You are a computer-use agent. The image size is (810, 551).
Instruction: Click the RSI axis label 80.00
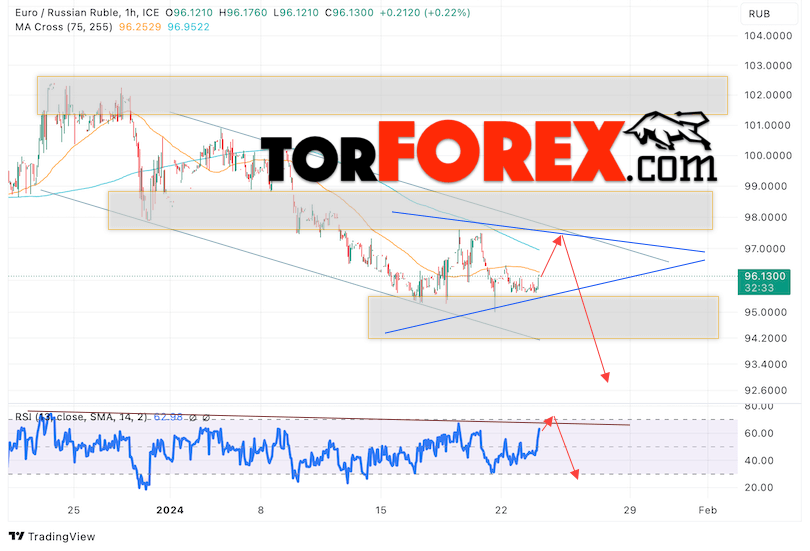point(759,407)
